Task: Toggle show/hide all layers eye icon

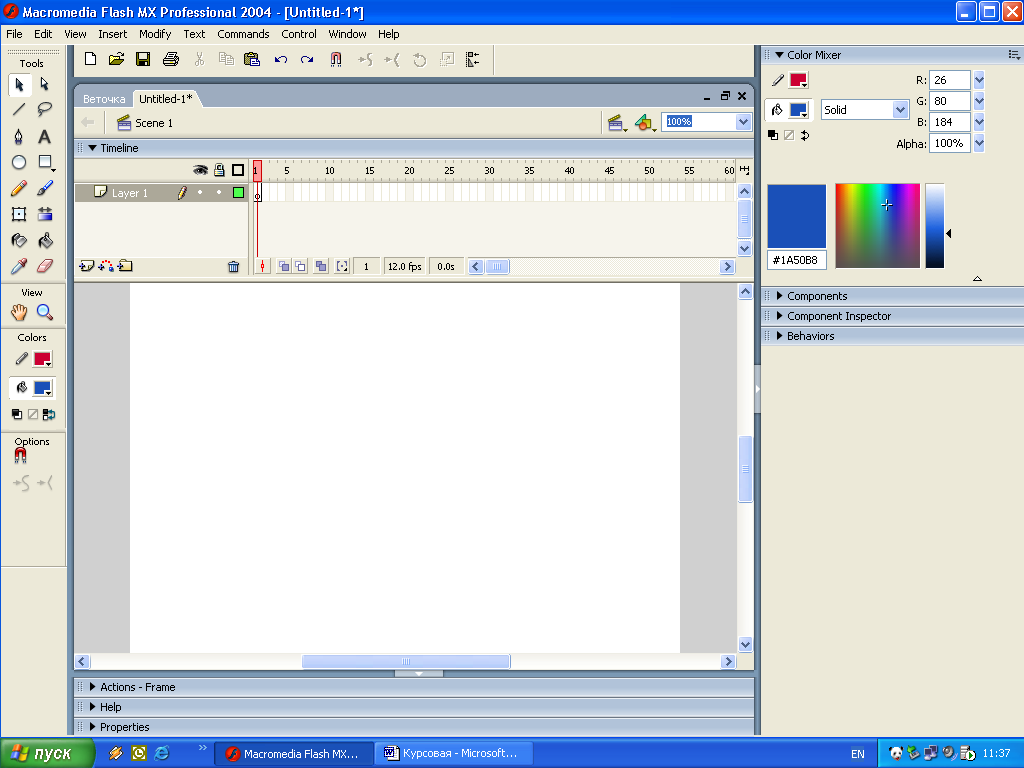Action: click(x=200, y=170)
